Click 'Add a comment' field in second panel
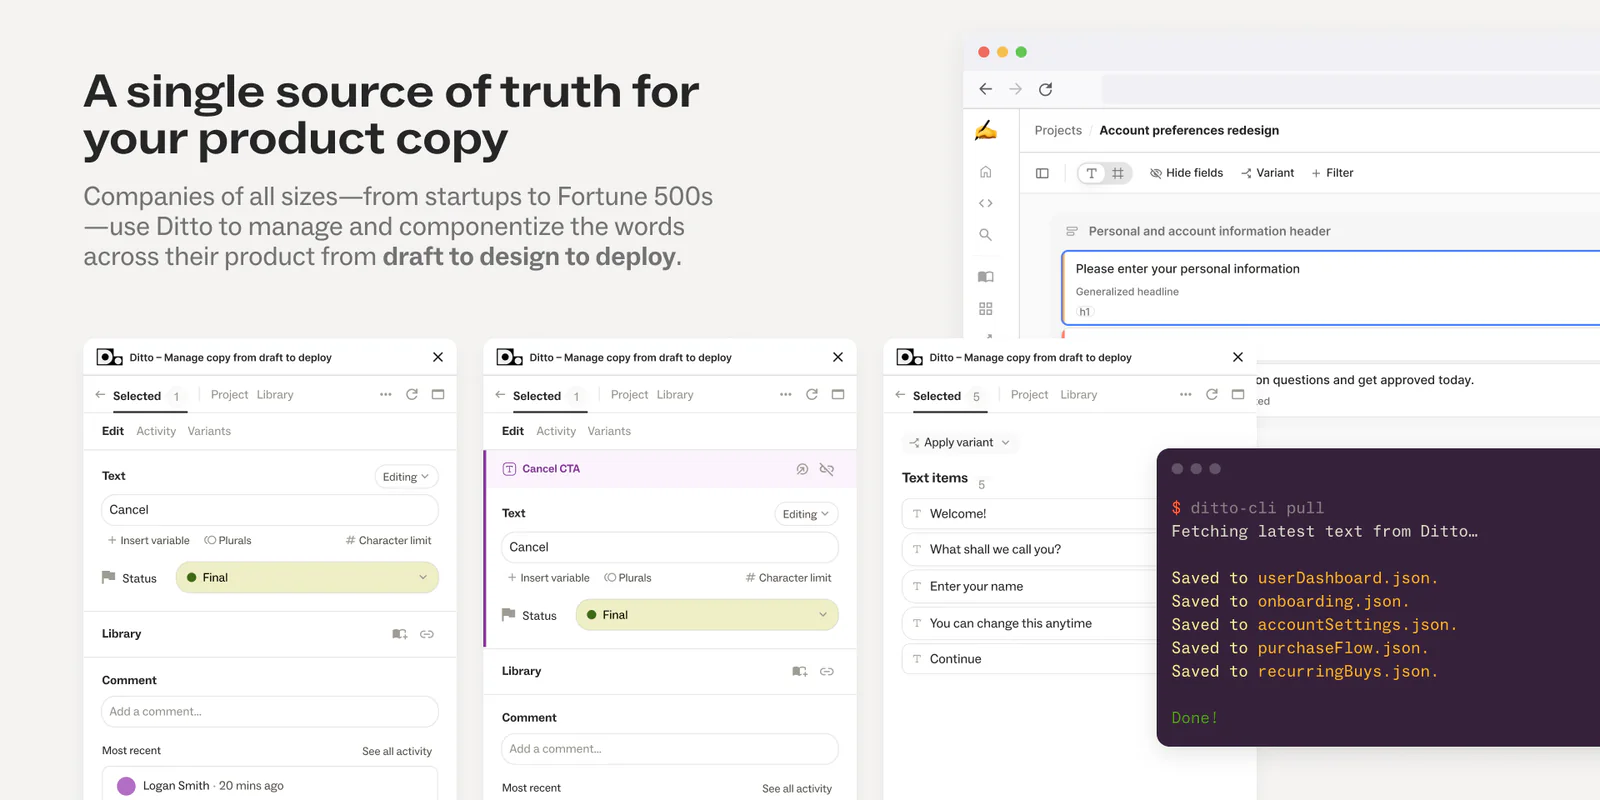 coord(670,749)
